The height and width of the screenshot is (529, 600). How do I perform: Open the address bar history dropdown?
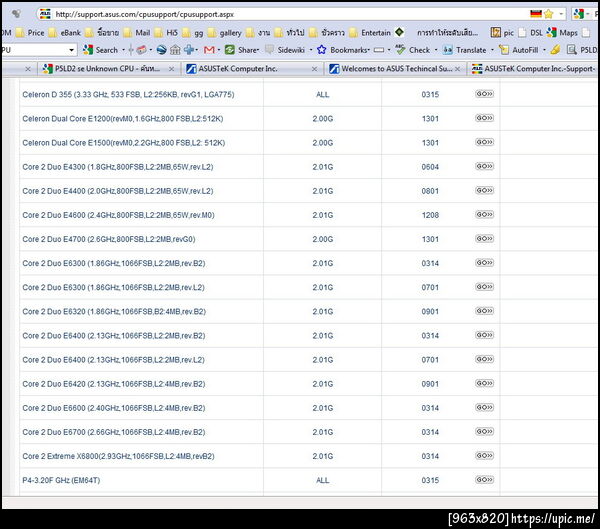coord(561,14)
